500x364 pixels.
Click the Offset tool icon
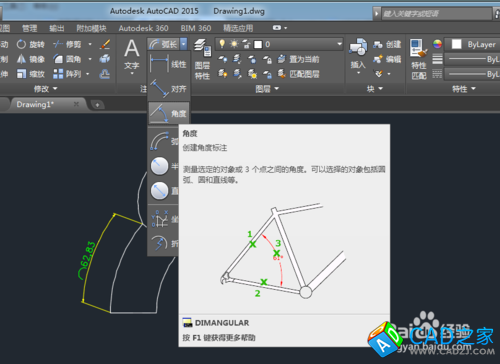pyautogui.click(x=105, y=74)
